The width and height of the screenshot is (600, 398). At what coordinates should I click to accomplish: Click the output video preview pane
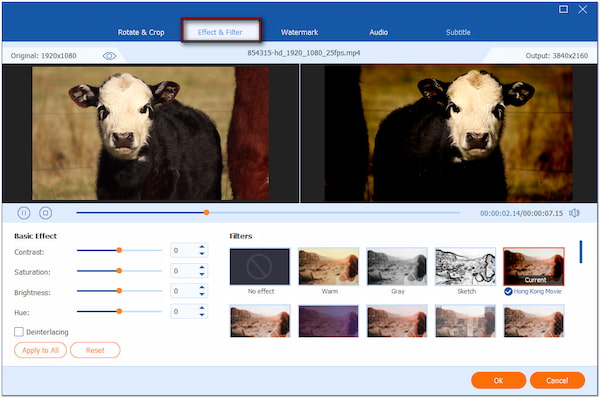click(x=448, y=133)
